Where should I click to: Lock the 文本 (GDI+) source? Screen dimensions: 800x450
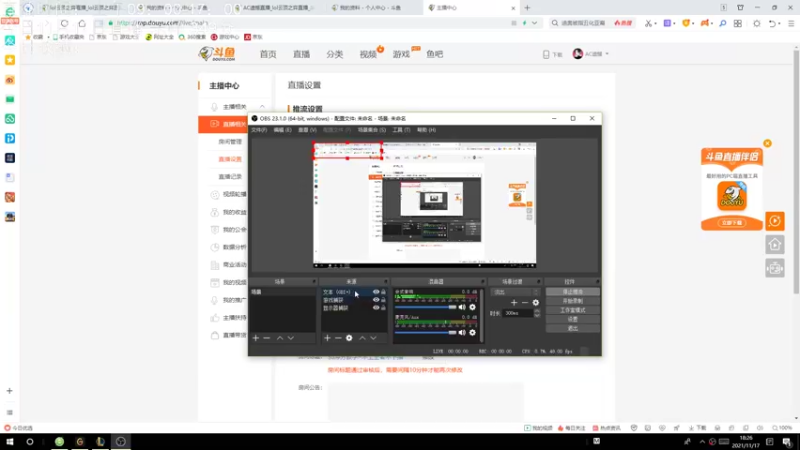pyautogui.click(x=384, y=292)
